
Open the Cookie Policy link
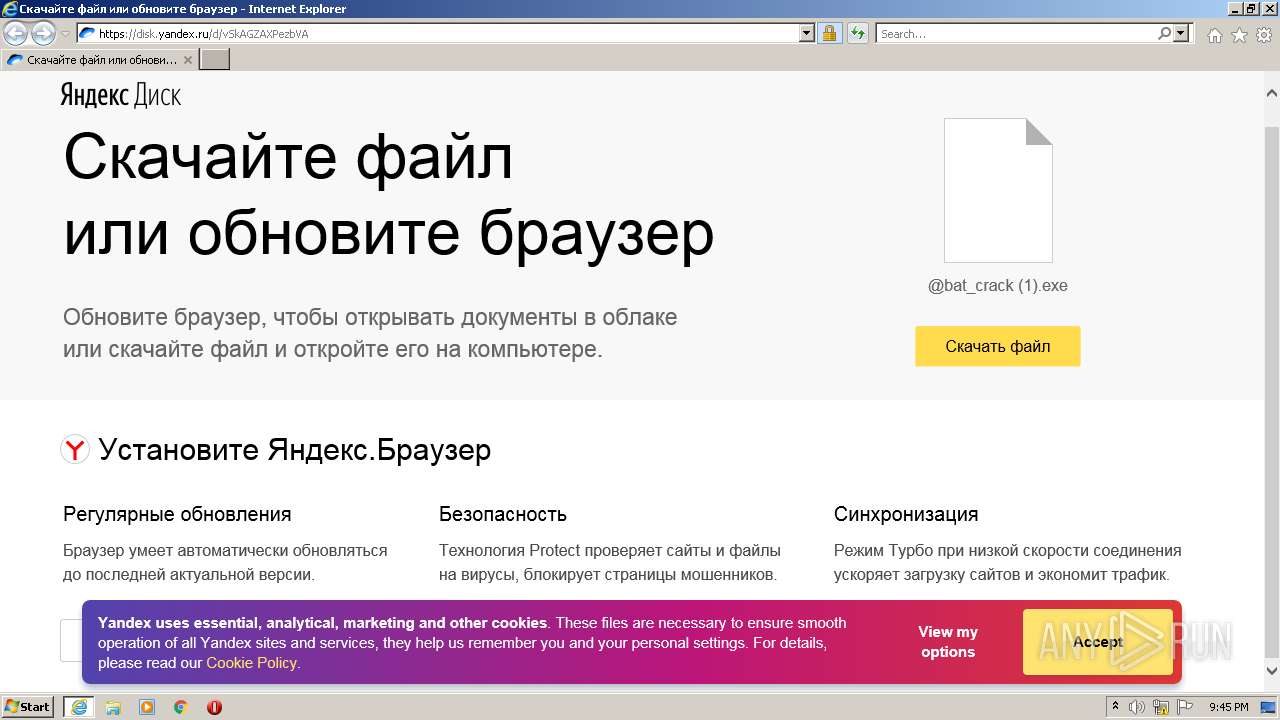coord(251,662)
